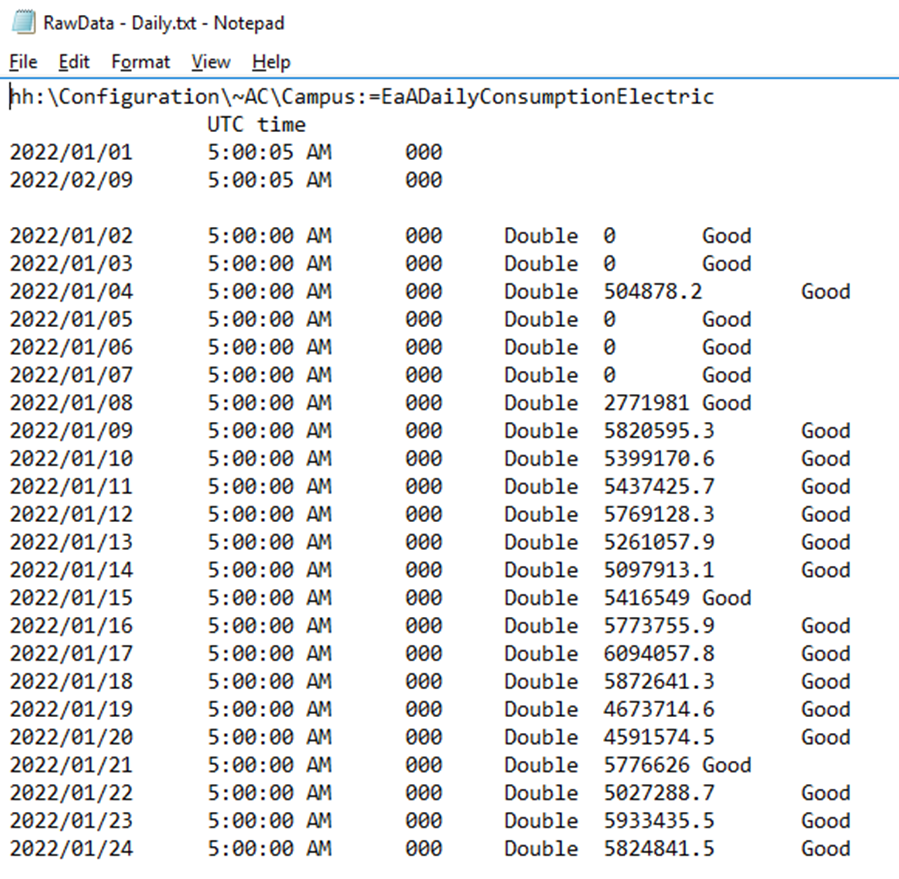The width and height of the screenshot is (899, 879).
Task: Click the value 6094057.8
Action: (659, 654)
